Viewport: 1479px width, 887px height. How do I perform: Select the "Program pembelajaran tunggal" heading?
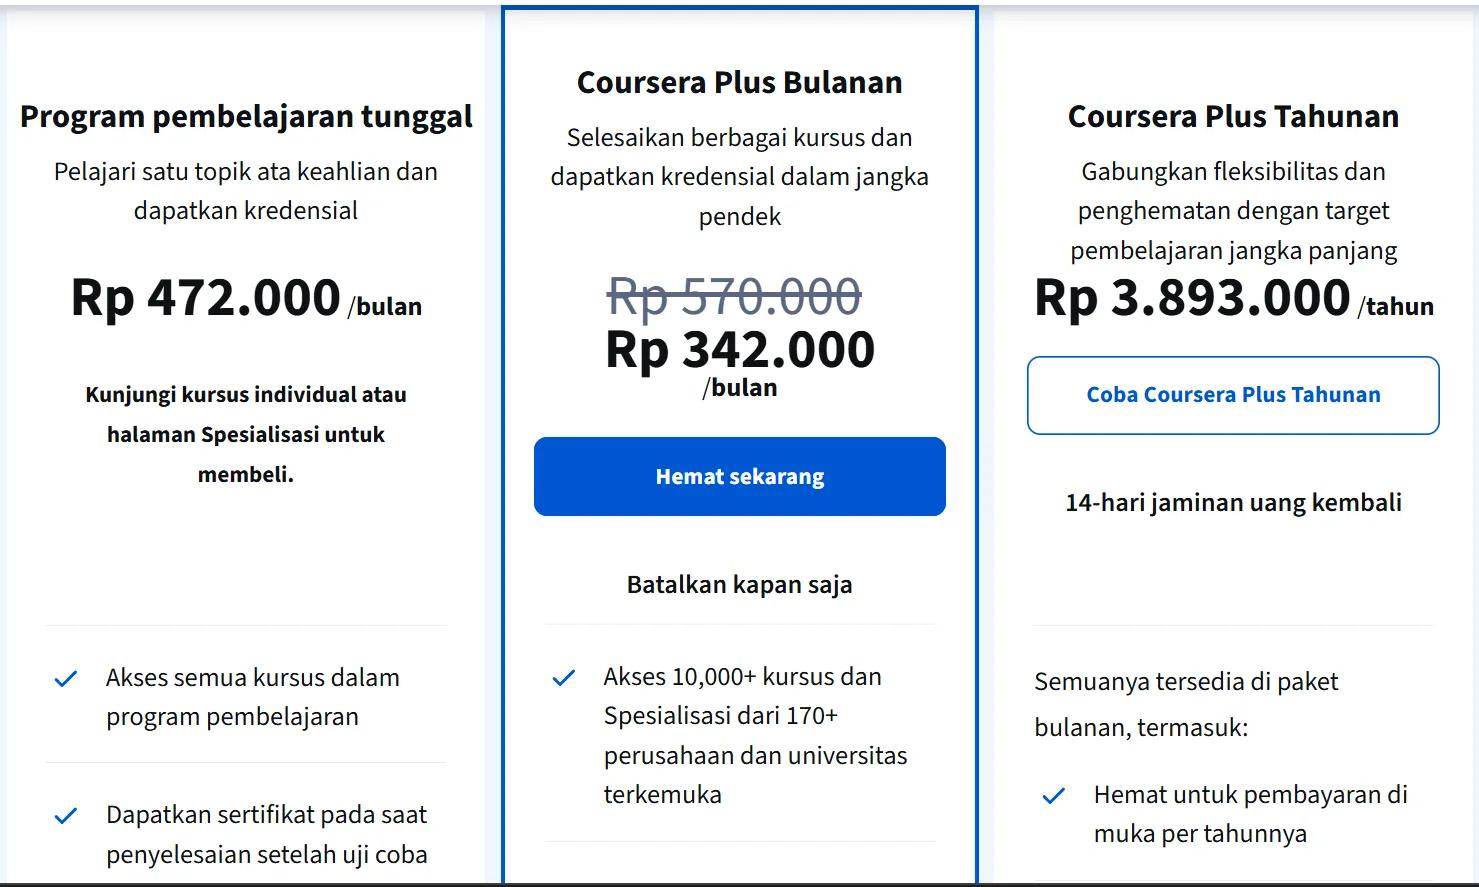[246, 117]
